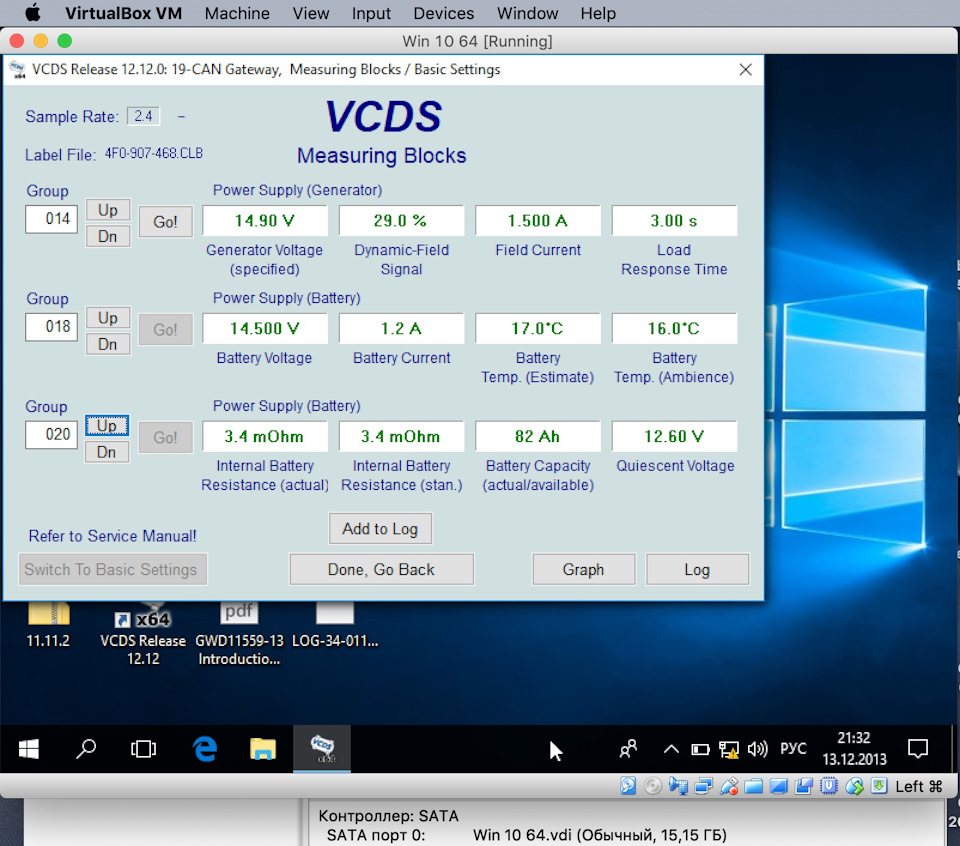The width and height of the screenshot is (960, 846).
Task: Expand hidden system tray icons chevron
Action: pos(671,749)
